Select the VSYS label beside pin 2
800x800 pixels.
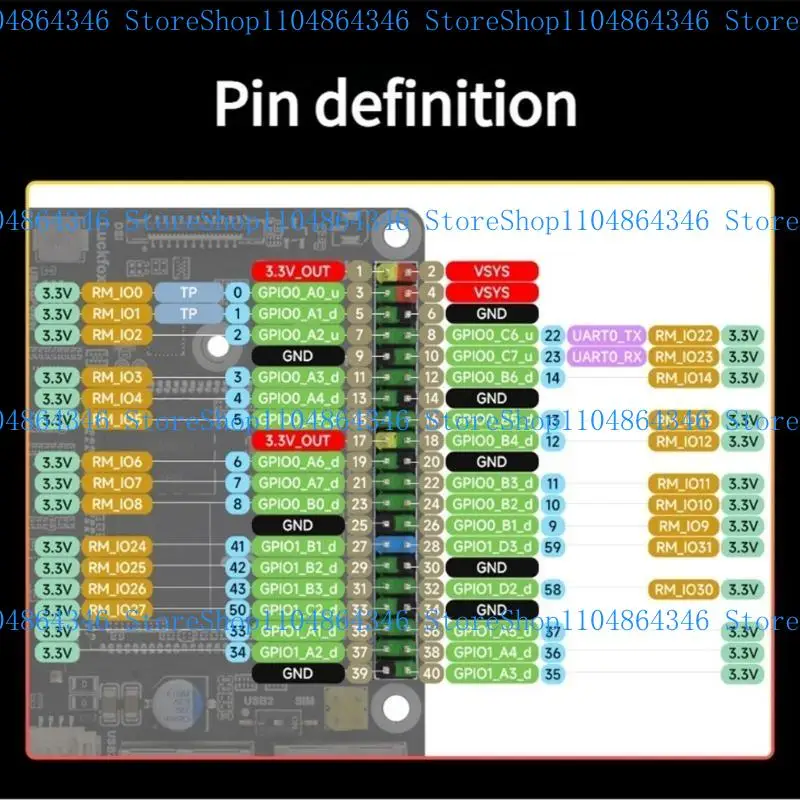pyautogui.click(x=492, y=271)
